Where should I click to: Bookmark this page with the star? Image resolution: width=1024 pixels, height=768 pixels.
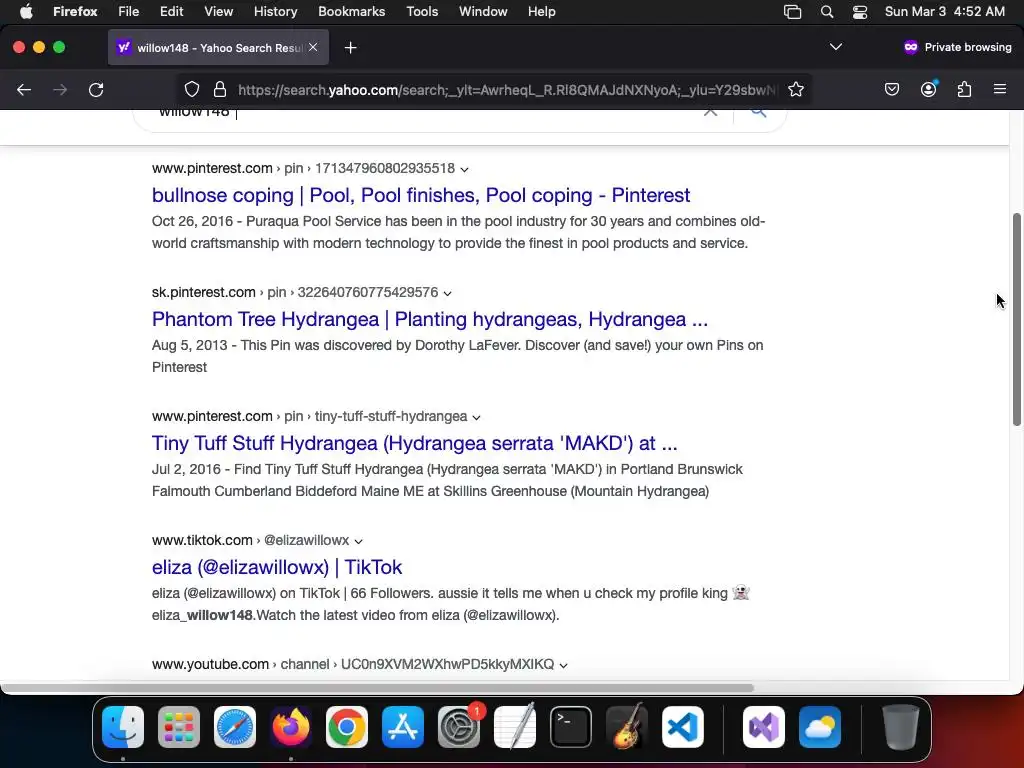point(795,89)
